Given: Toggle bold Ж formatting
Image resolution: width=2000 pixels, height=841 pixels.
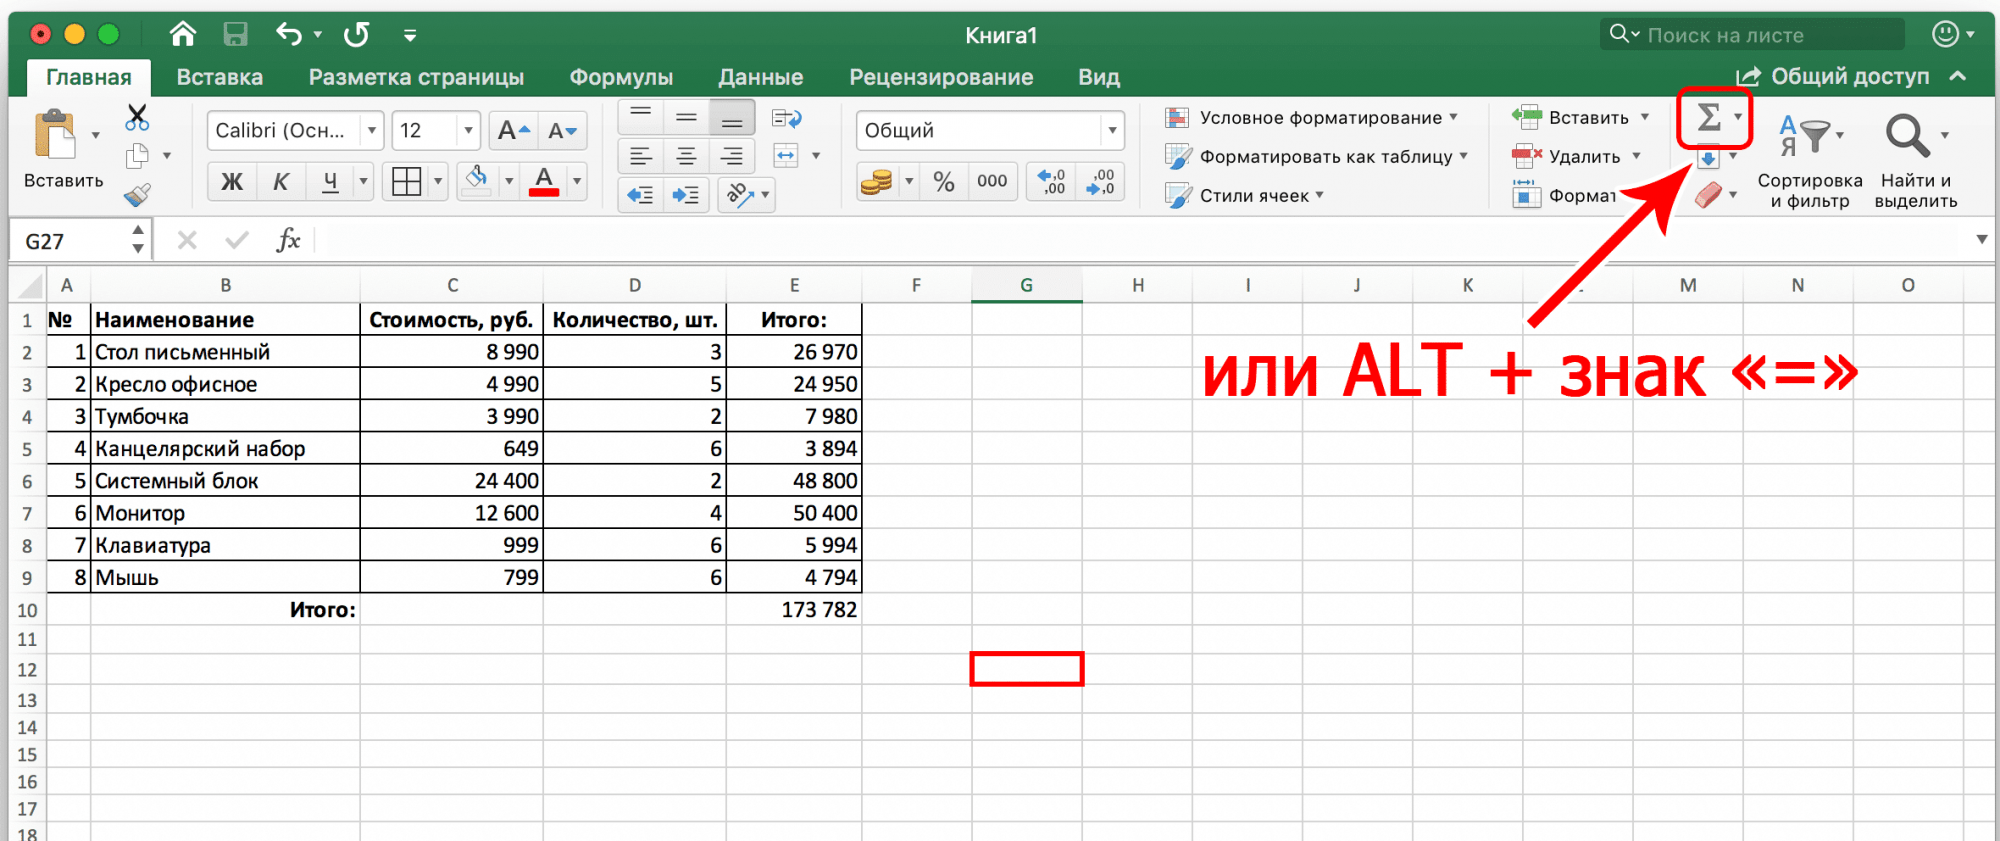Looking at the screenshot, I should [232, 182].
